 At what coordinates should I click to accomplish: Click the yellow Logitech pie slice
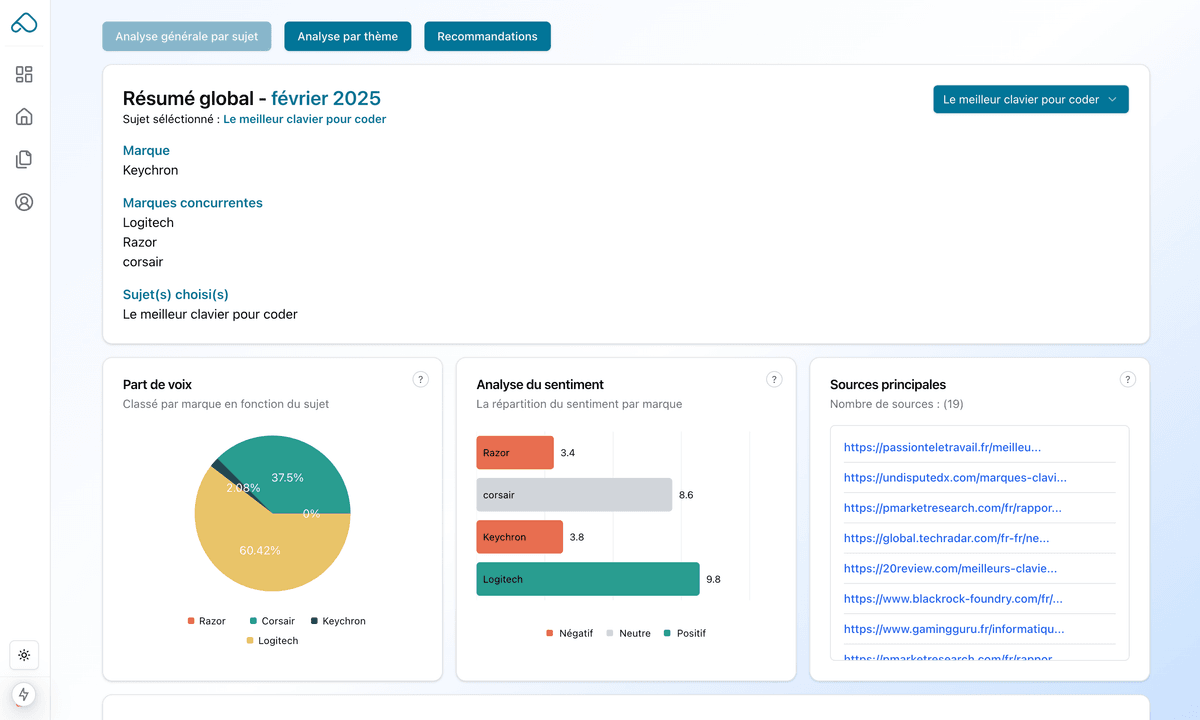tap(250, 550)
